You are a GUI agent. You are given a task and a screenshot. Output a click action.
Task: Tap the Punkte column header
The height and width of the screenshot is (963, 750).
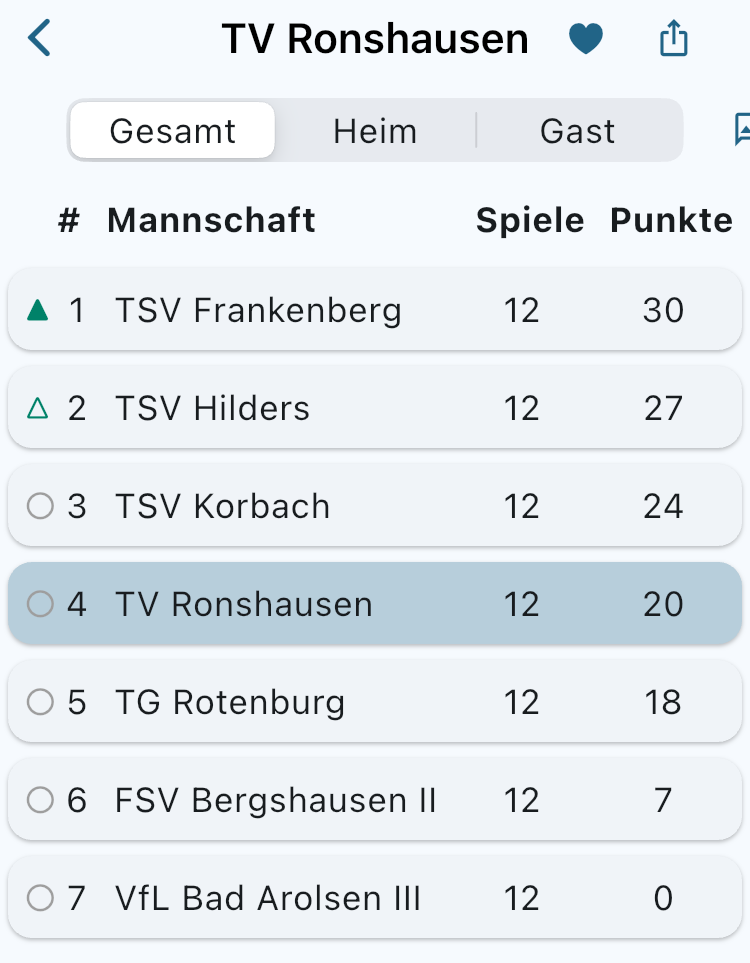[x=671, y=220]
